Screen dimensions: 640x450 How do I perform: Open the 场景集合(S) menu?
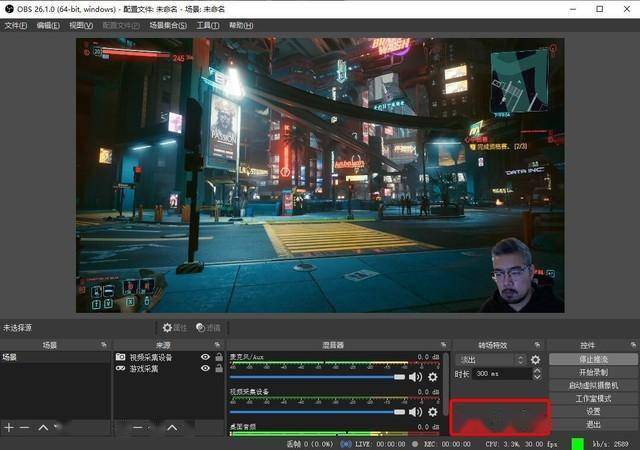(168, 26)
